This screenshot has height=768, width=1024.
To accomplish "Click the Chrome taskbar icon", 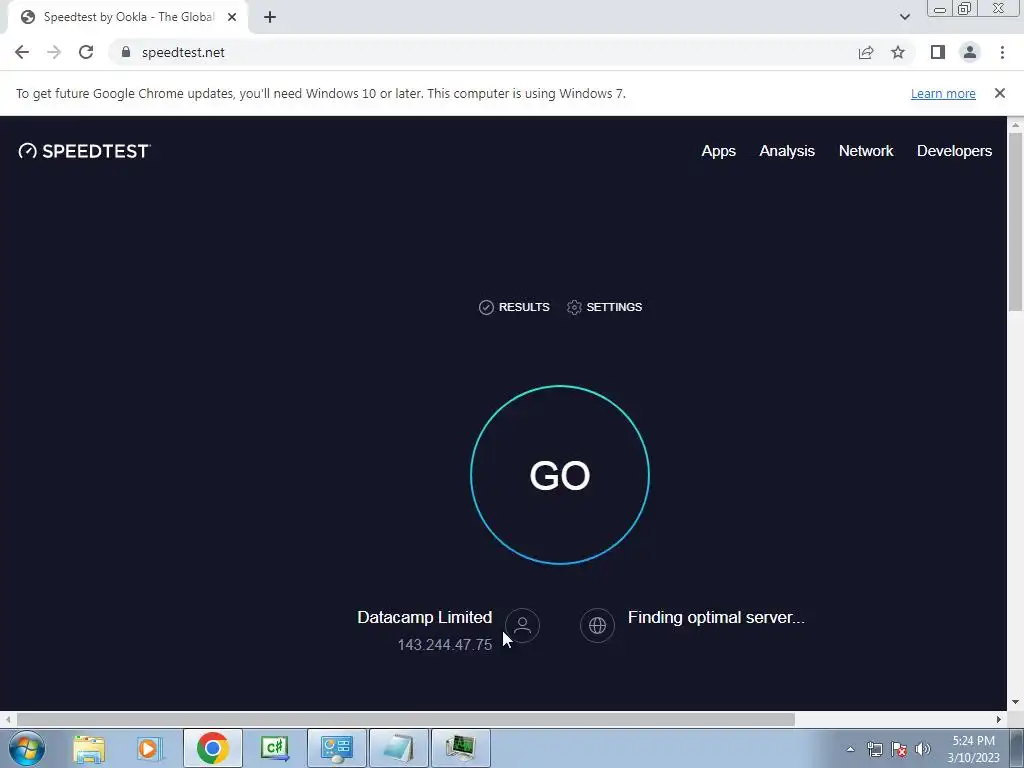I will (212, 748).
